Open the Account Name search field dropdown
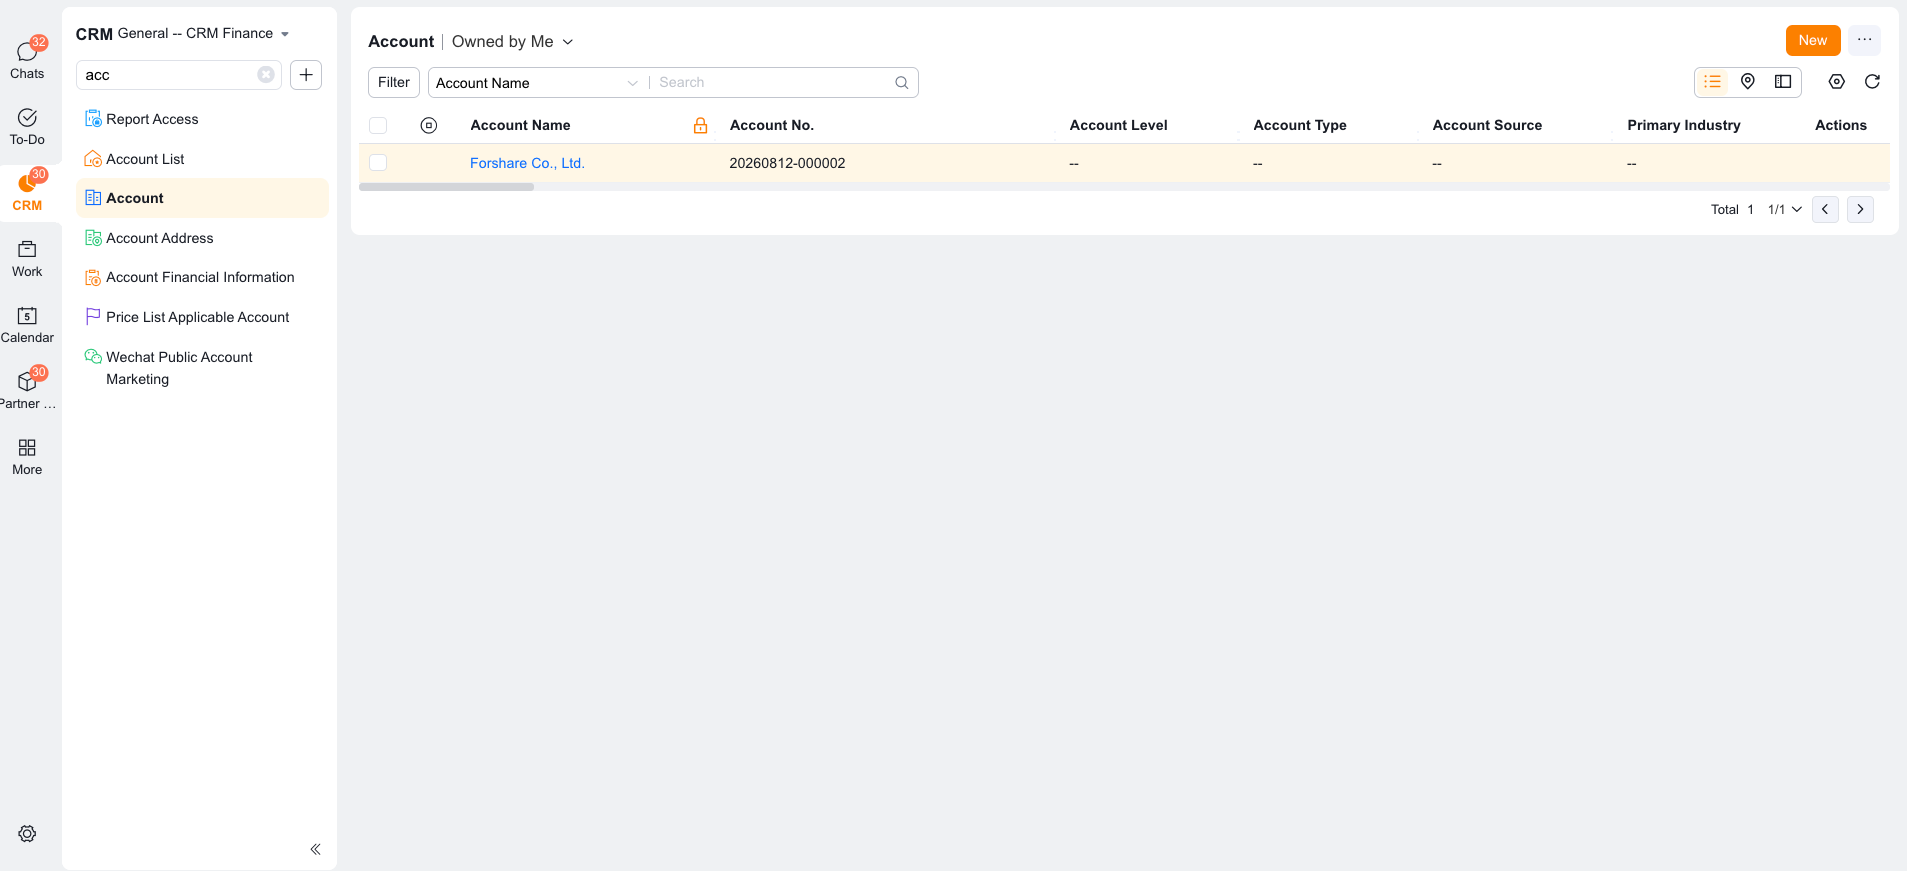1907x871 pixels. 538,83
